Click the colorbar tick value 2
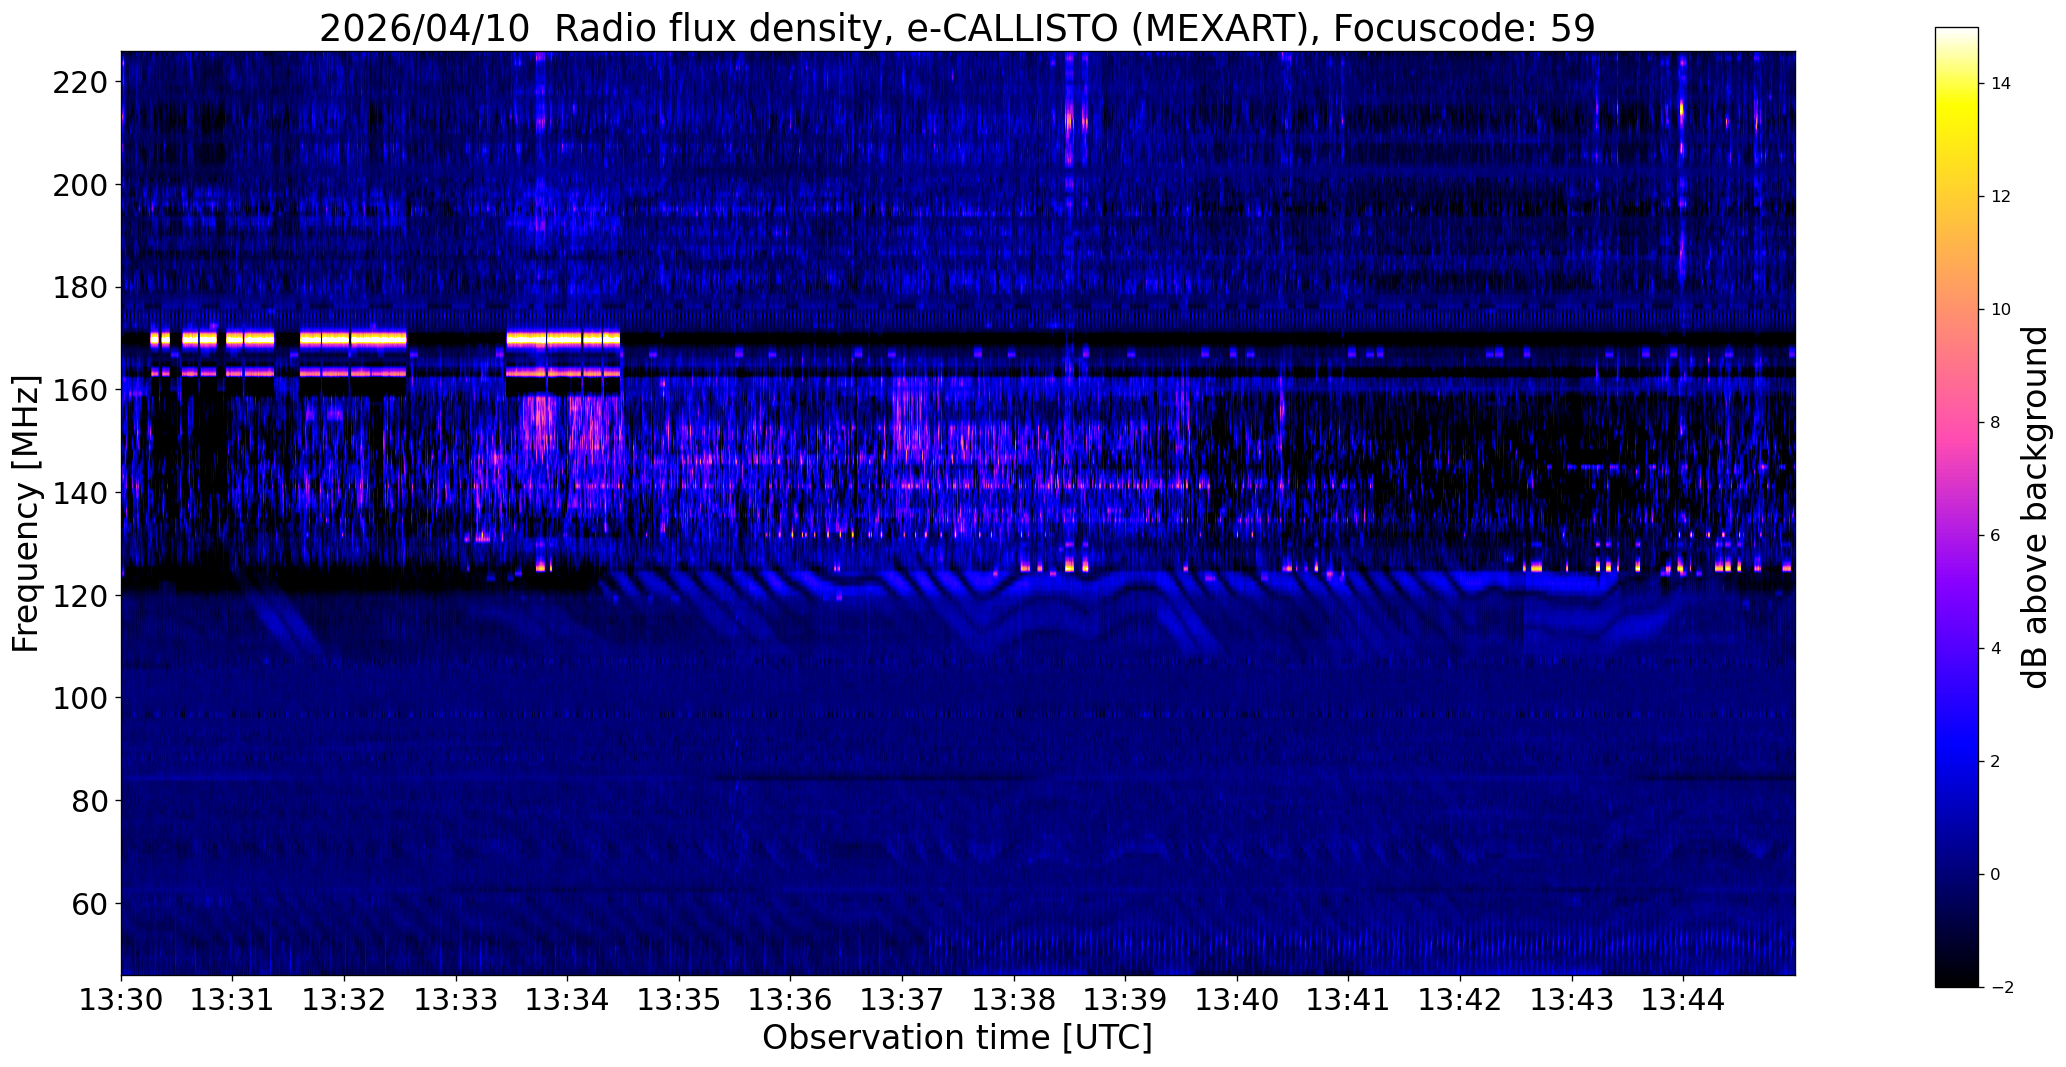2066x1067 pixels. (x=1996, y=762)
